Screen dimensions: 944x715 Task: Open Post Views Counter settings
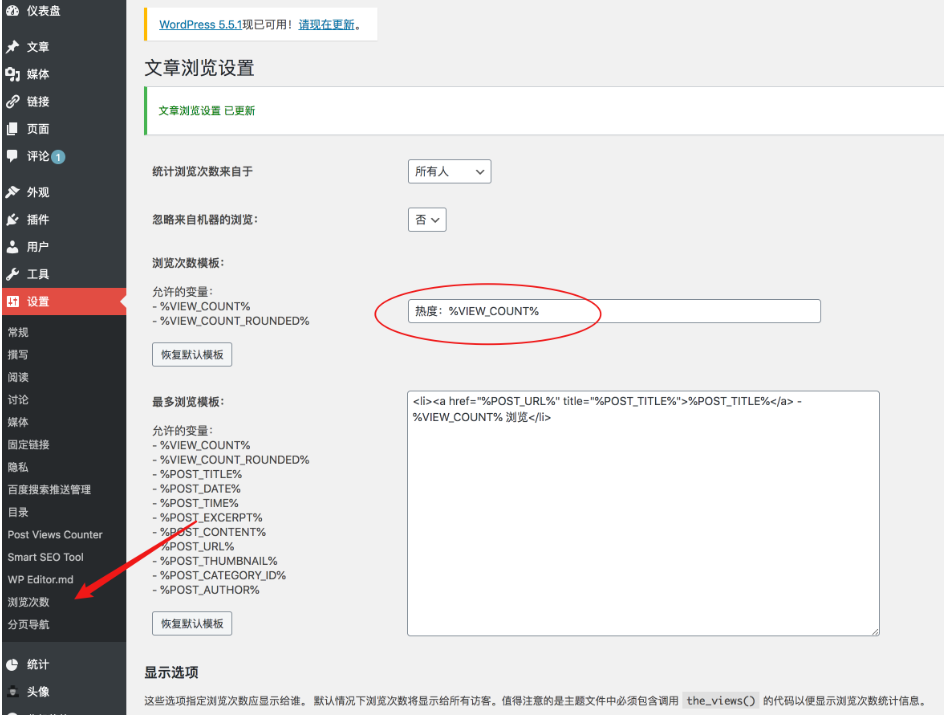tap(55, 534)
